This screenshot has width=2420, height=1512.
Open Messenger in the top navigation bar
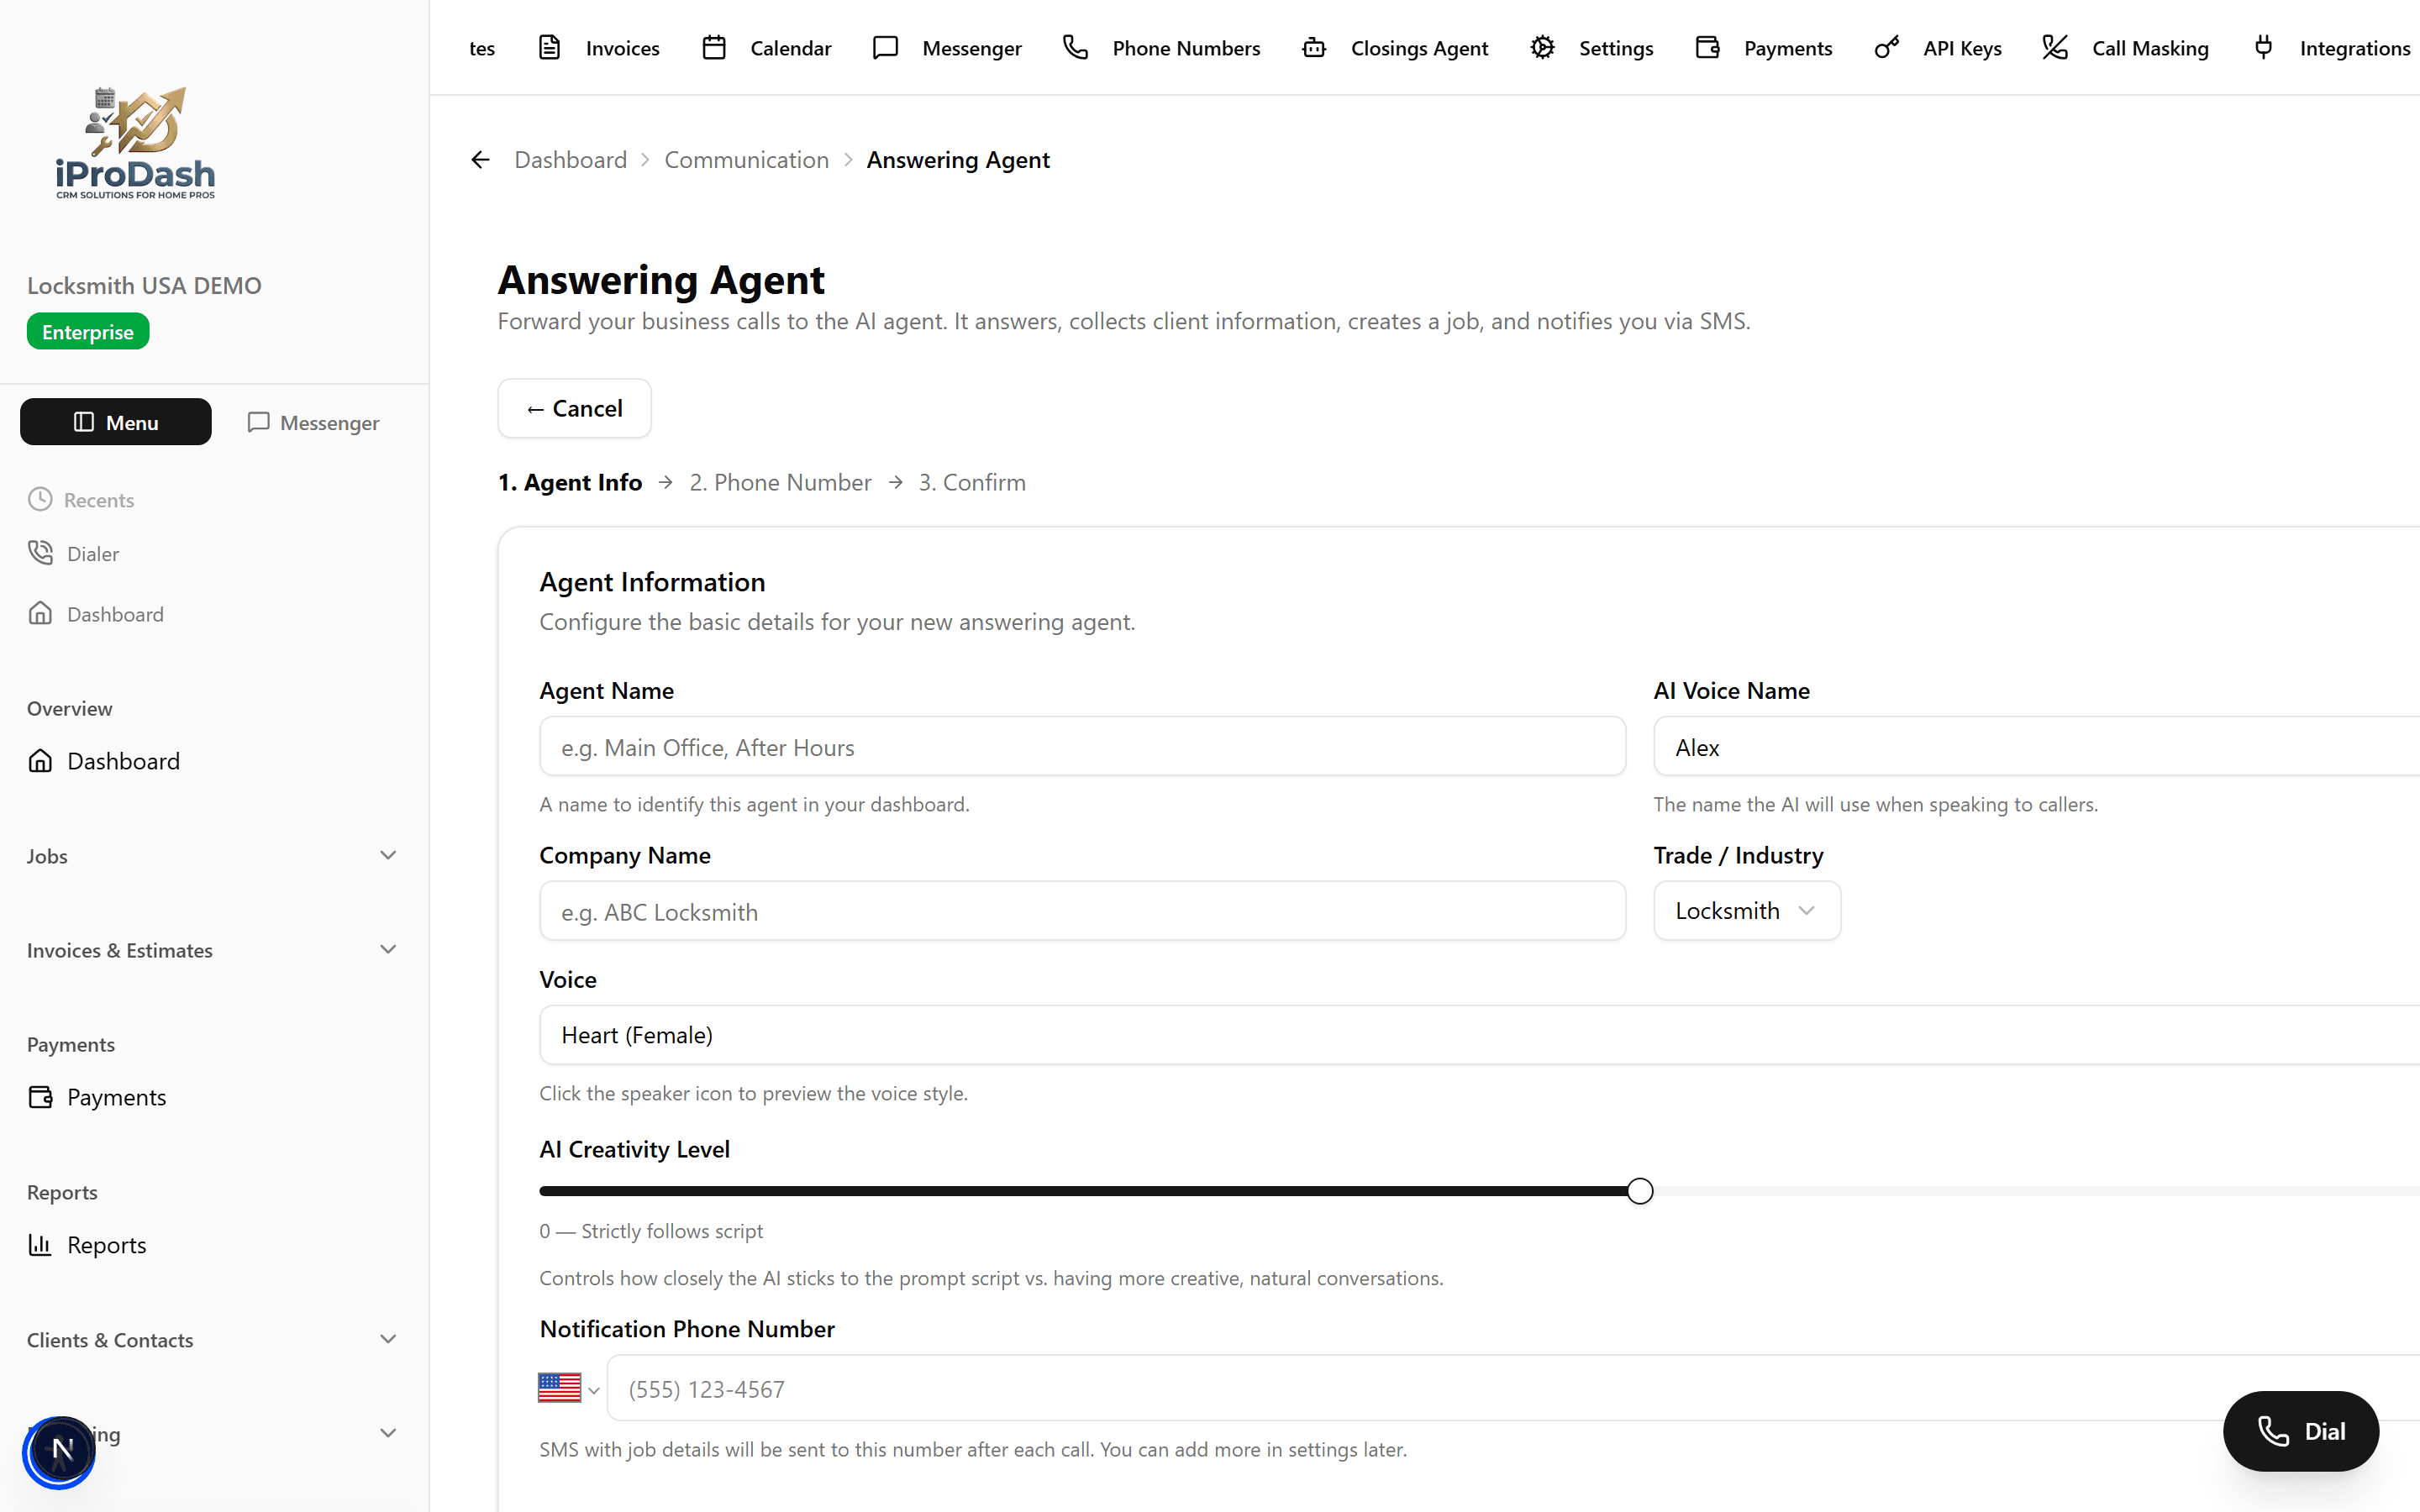click(x=946, y=48)
